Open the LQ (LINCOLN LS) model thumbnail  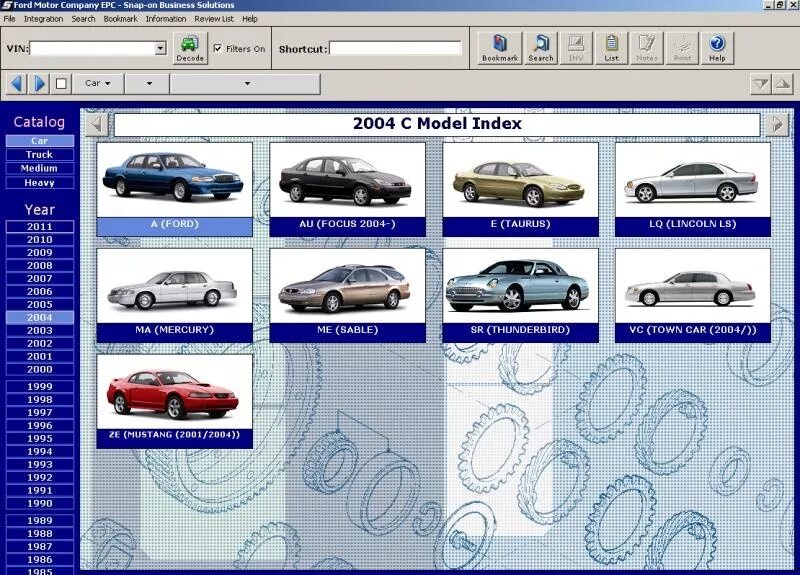point(693,189)
